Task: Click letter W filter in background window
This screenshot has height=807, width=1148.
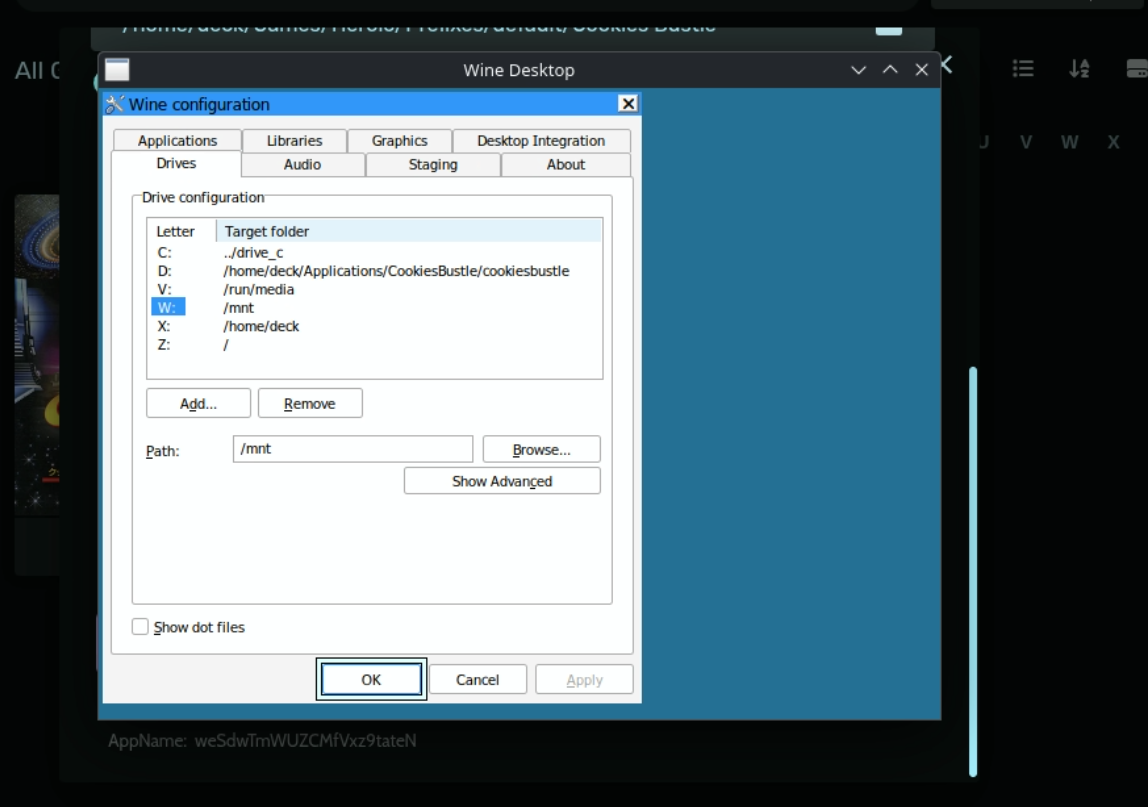Action: pyautogui.click(x=1070, y=142)
